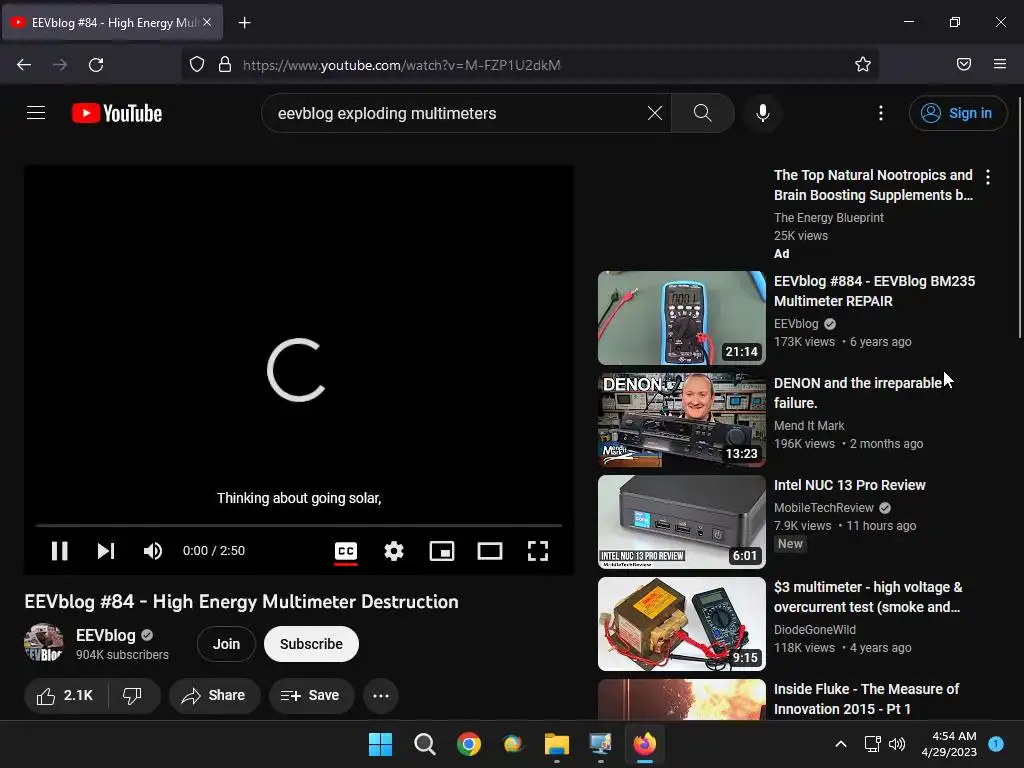
Task: Sign in to YouTube
Action: (957, 113)
